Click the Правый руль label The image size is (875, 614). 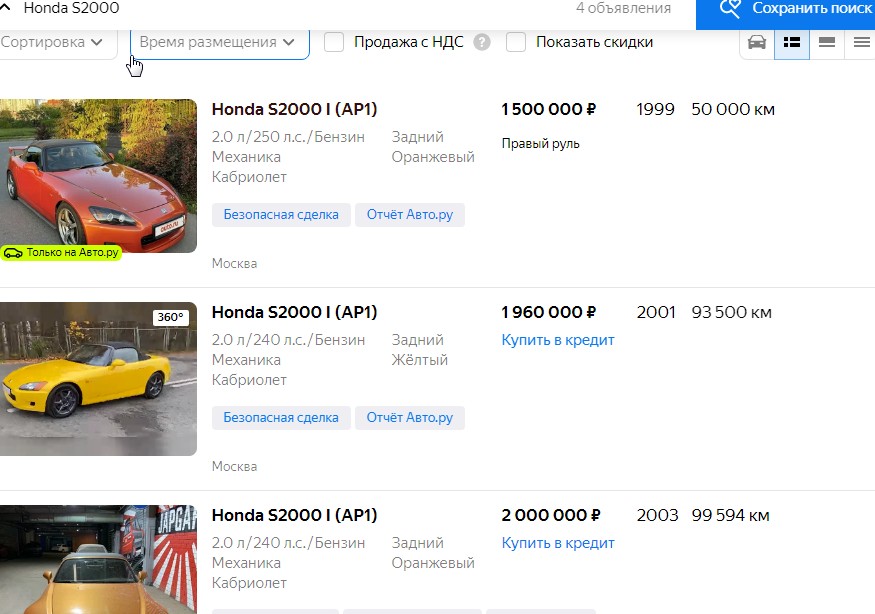click(540, 144)
